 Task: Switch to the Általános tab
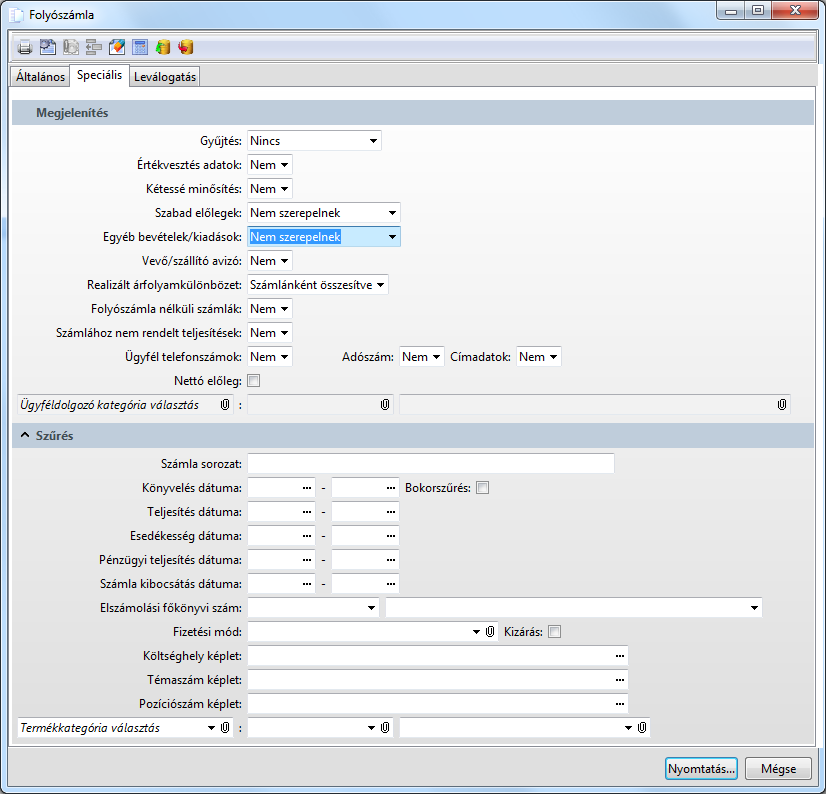point(40,76)
